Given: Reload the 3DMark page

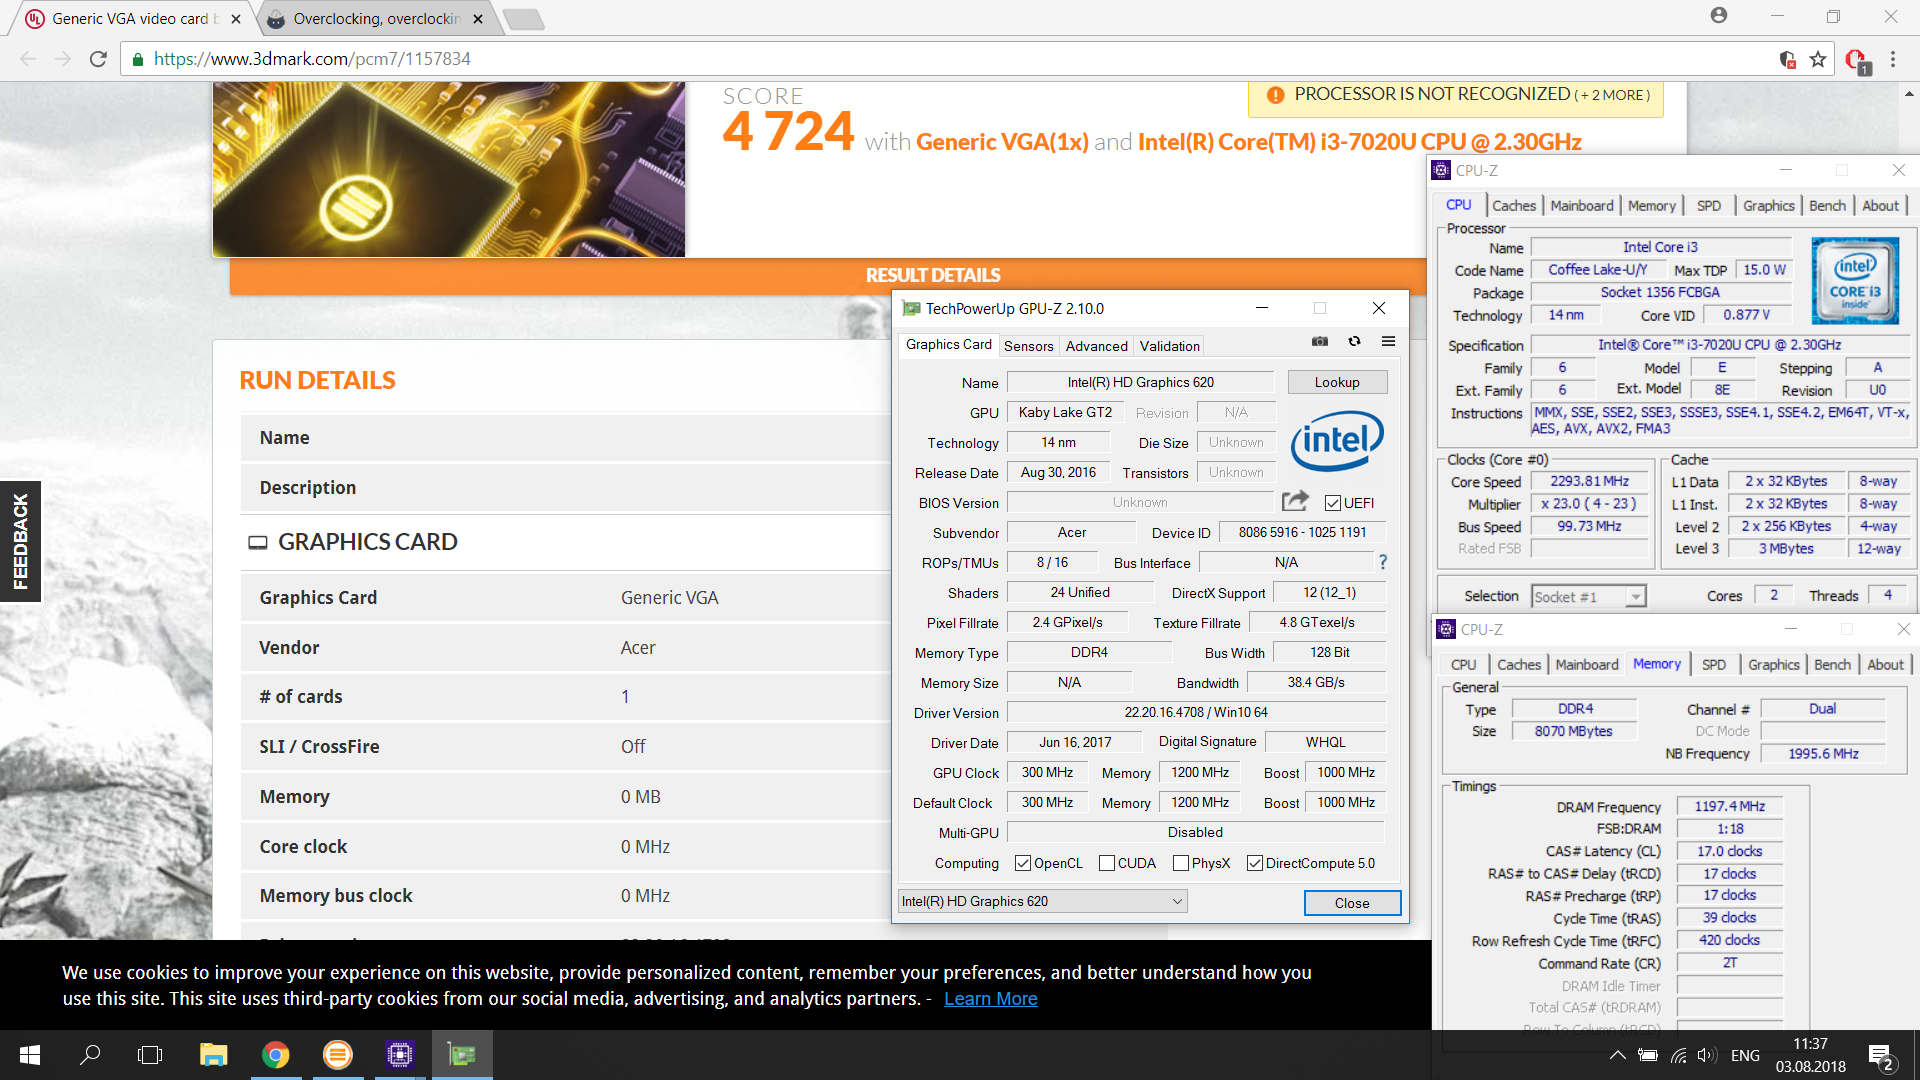Looking at the screenshot, I should (x=98, y=59).
